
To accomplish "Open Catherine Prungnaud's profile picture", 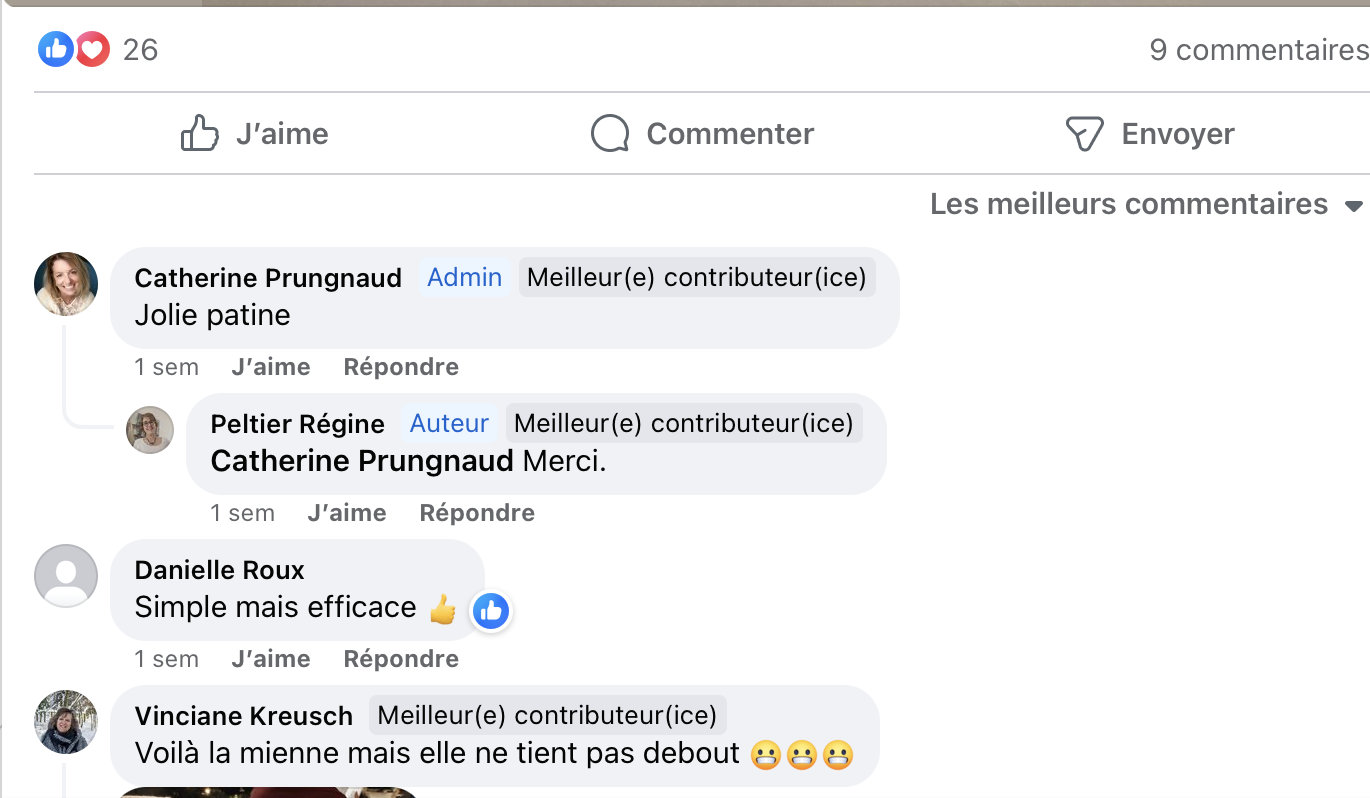I will (66, 284).
